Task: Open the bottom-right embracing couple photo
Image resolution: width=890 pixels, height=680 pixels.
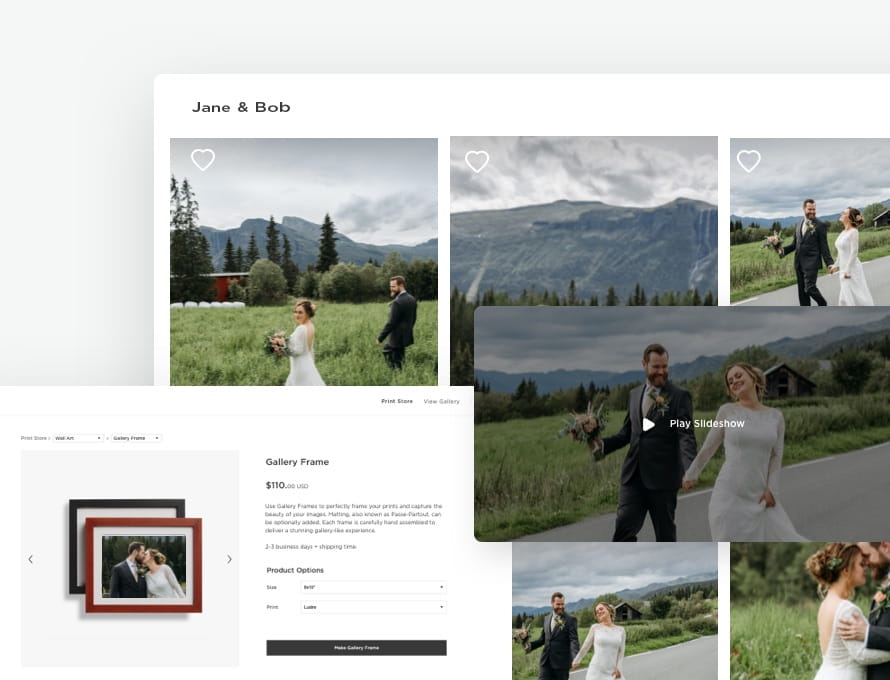Action: 810,611
